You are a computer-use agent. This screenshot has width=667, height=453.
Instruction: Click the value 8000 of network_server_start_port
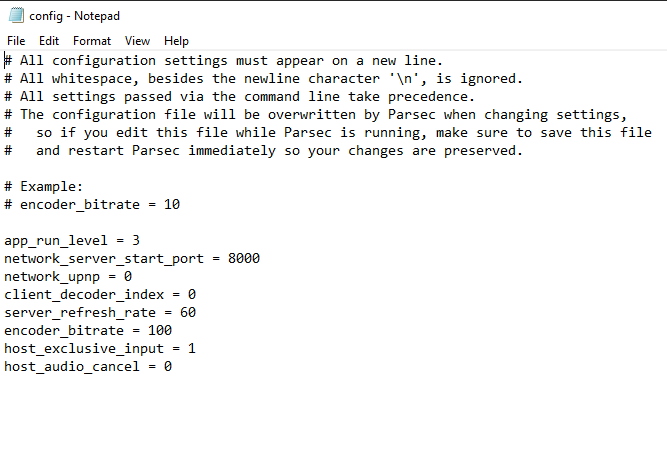point(244,259)
